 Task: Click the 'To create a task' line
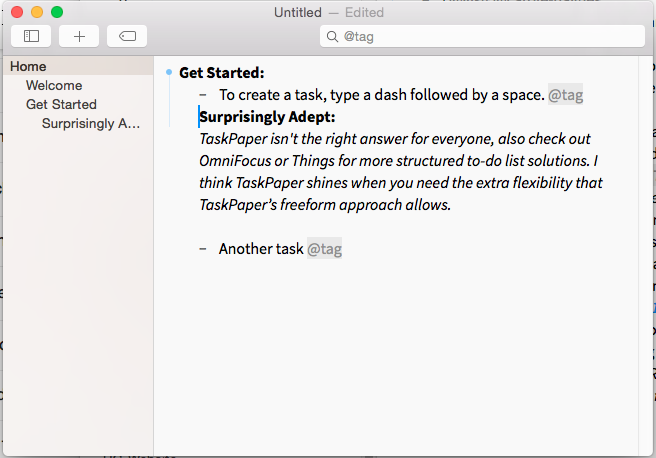pos(382,95)
